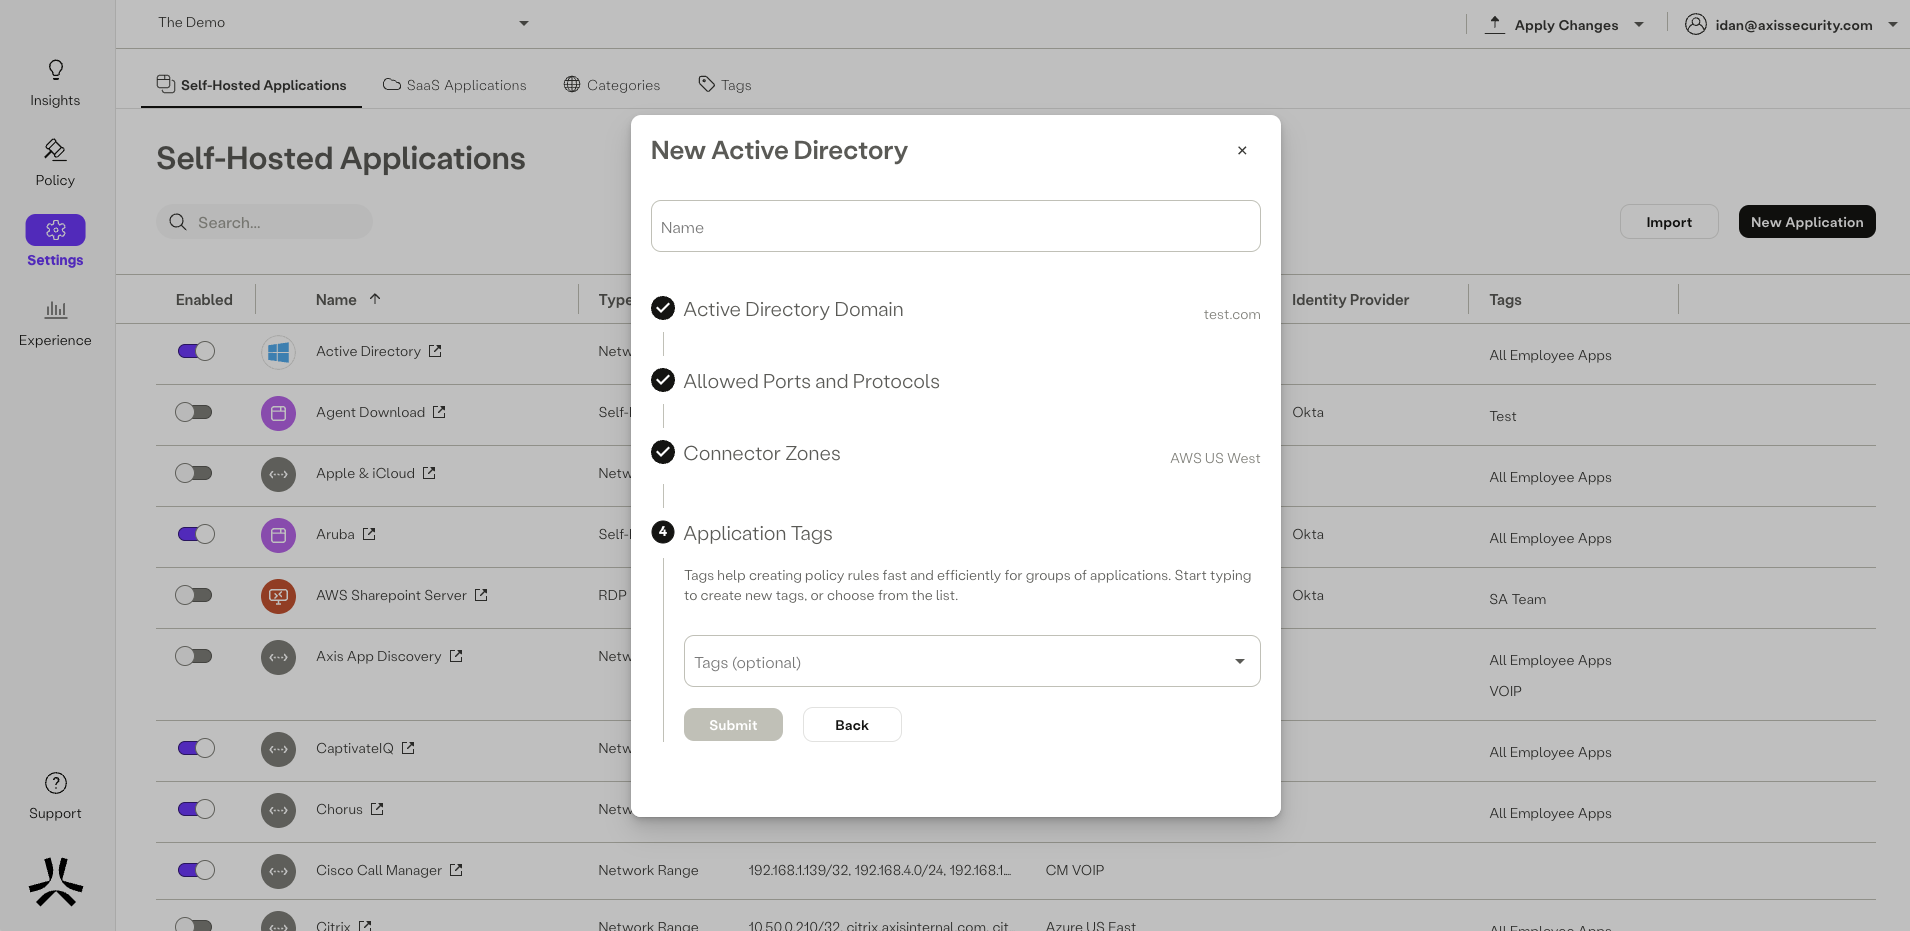Enable the AWS Sharepoint Server toggle

pyautogui.click(x=194, y=595)
